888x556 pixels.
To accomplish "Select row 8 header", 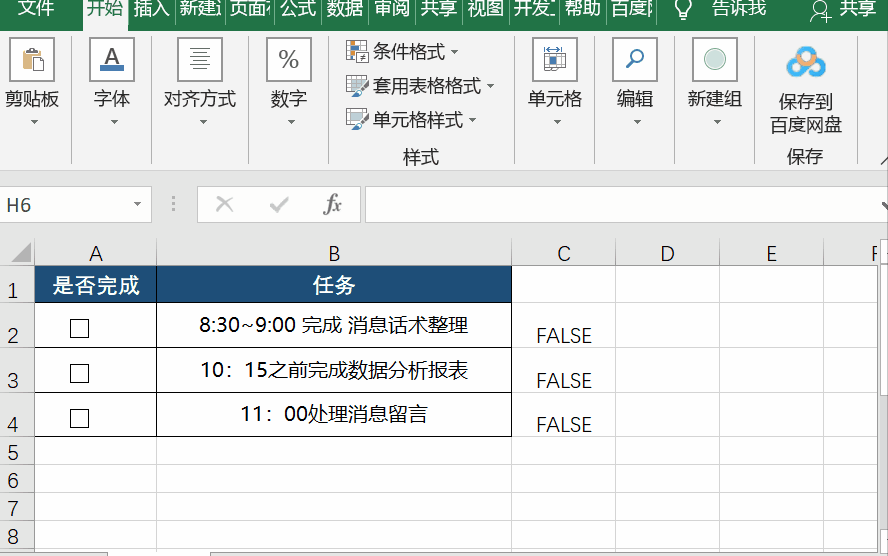I will coord(17,534).
